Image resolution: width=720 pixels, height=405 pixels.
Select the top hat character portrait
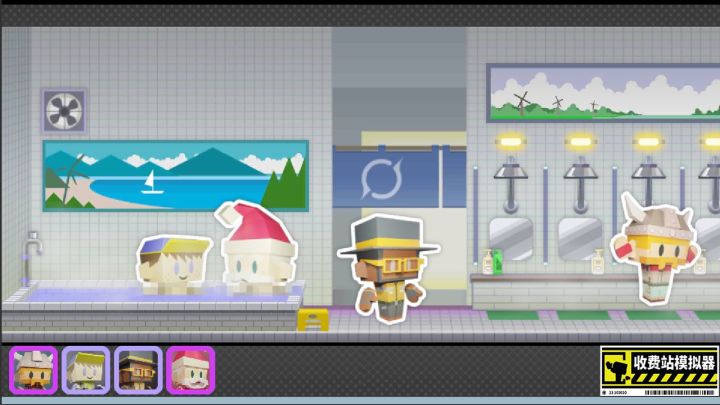[138, 370]
